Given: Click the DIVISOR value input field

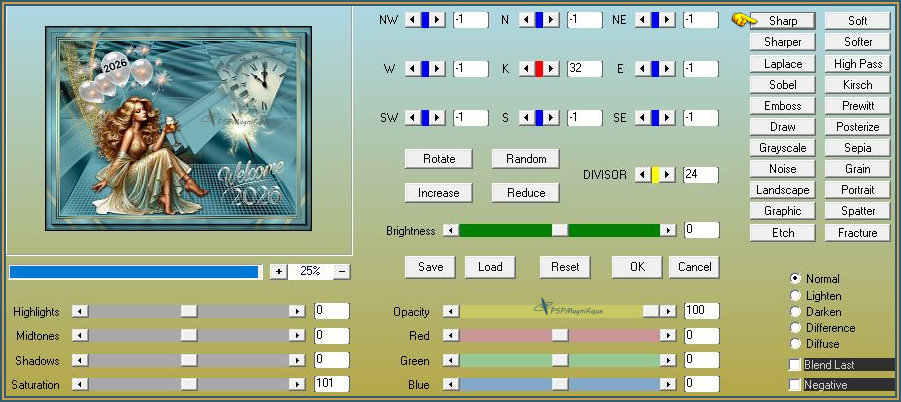Looking at the screenshot, I should click(700, 175).
